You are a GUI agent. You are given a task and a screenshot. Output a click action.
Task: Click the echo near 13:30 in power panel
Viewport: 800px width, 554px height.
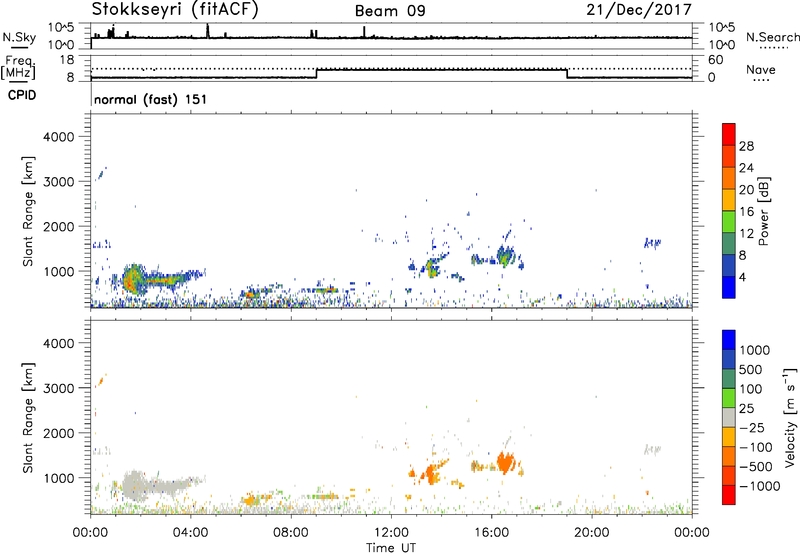click(432, 268)
